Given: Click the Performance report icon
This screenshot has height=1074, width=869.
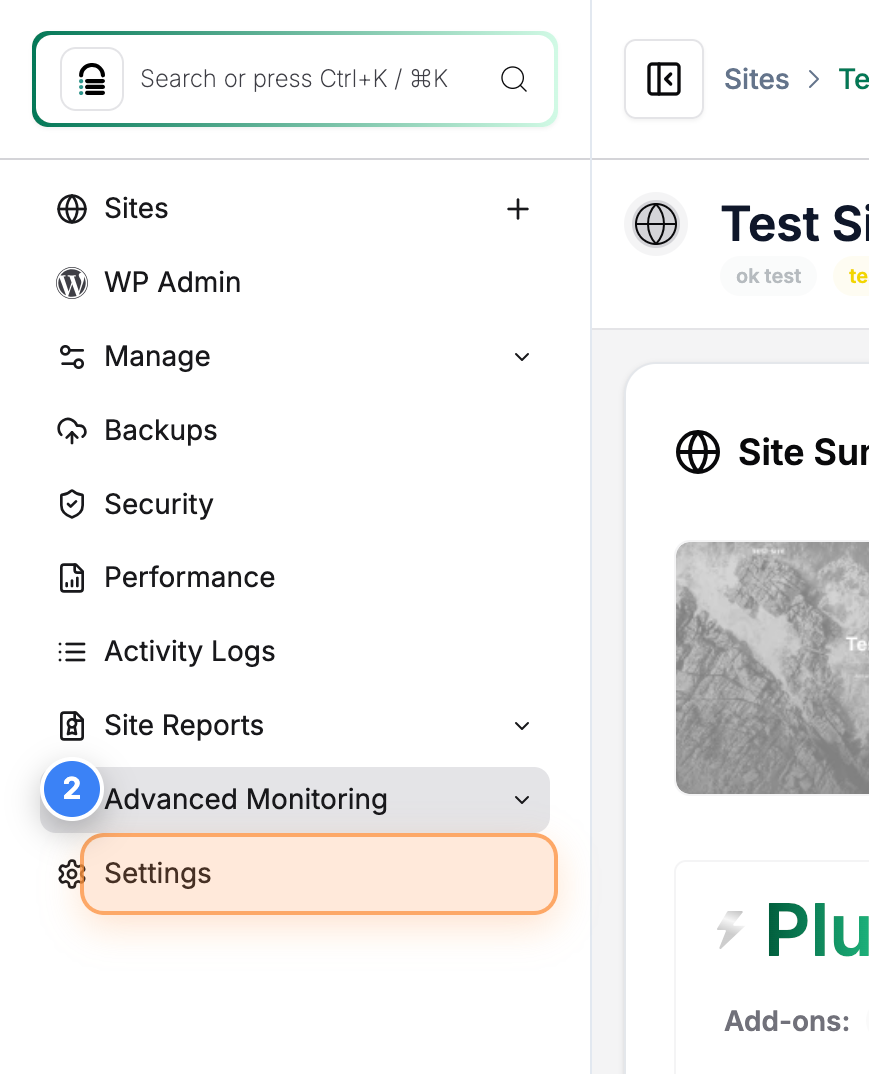Looking at the screenshot, I should tap(71, 577).
